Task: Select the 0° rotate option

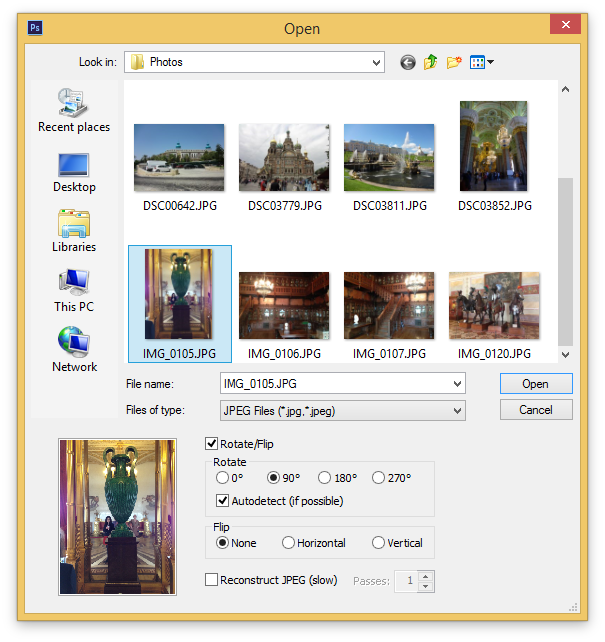Action: tap(222, 478)
